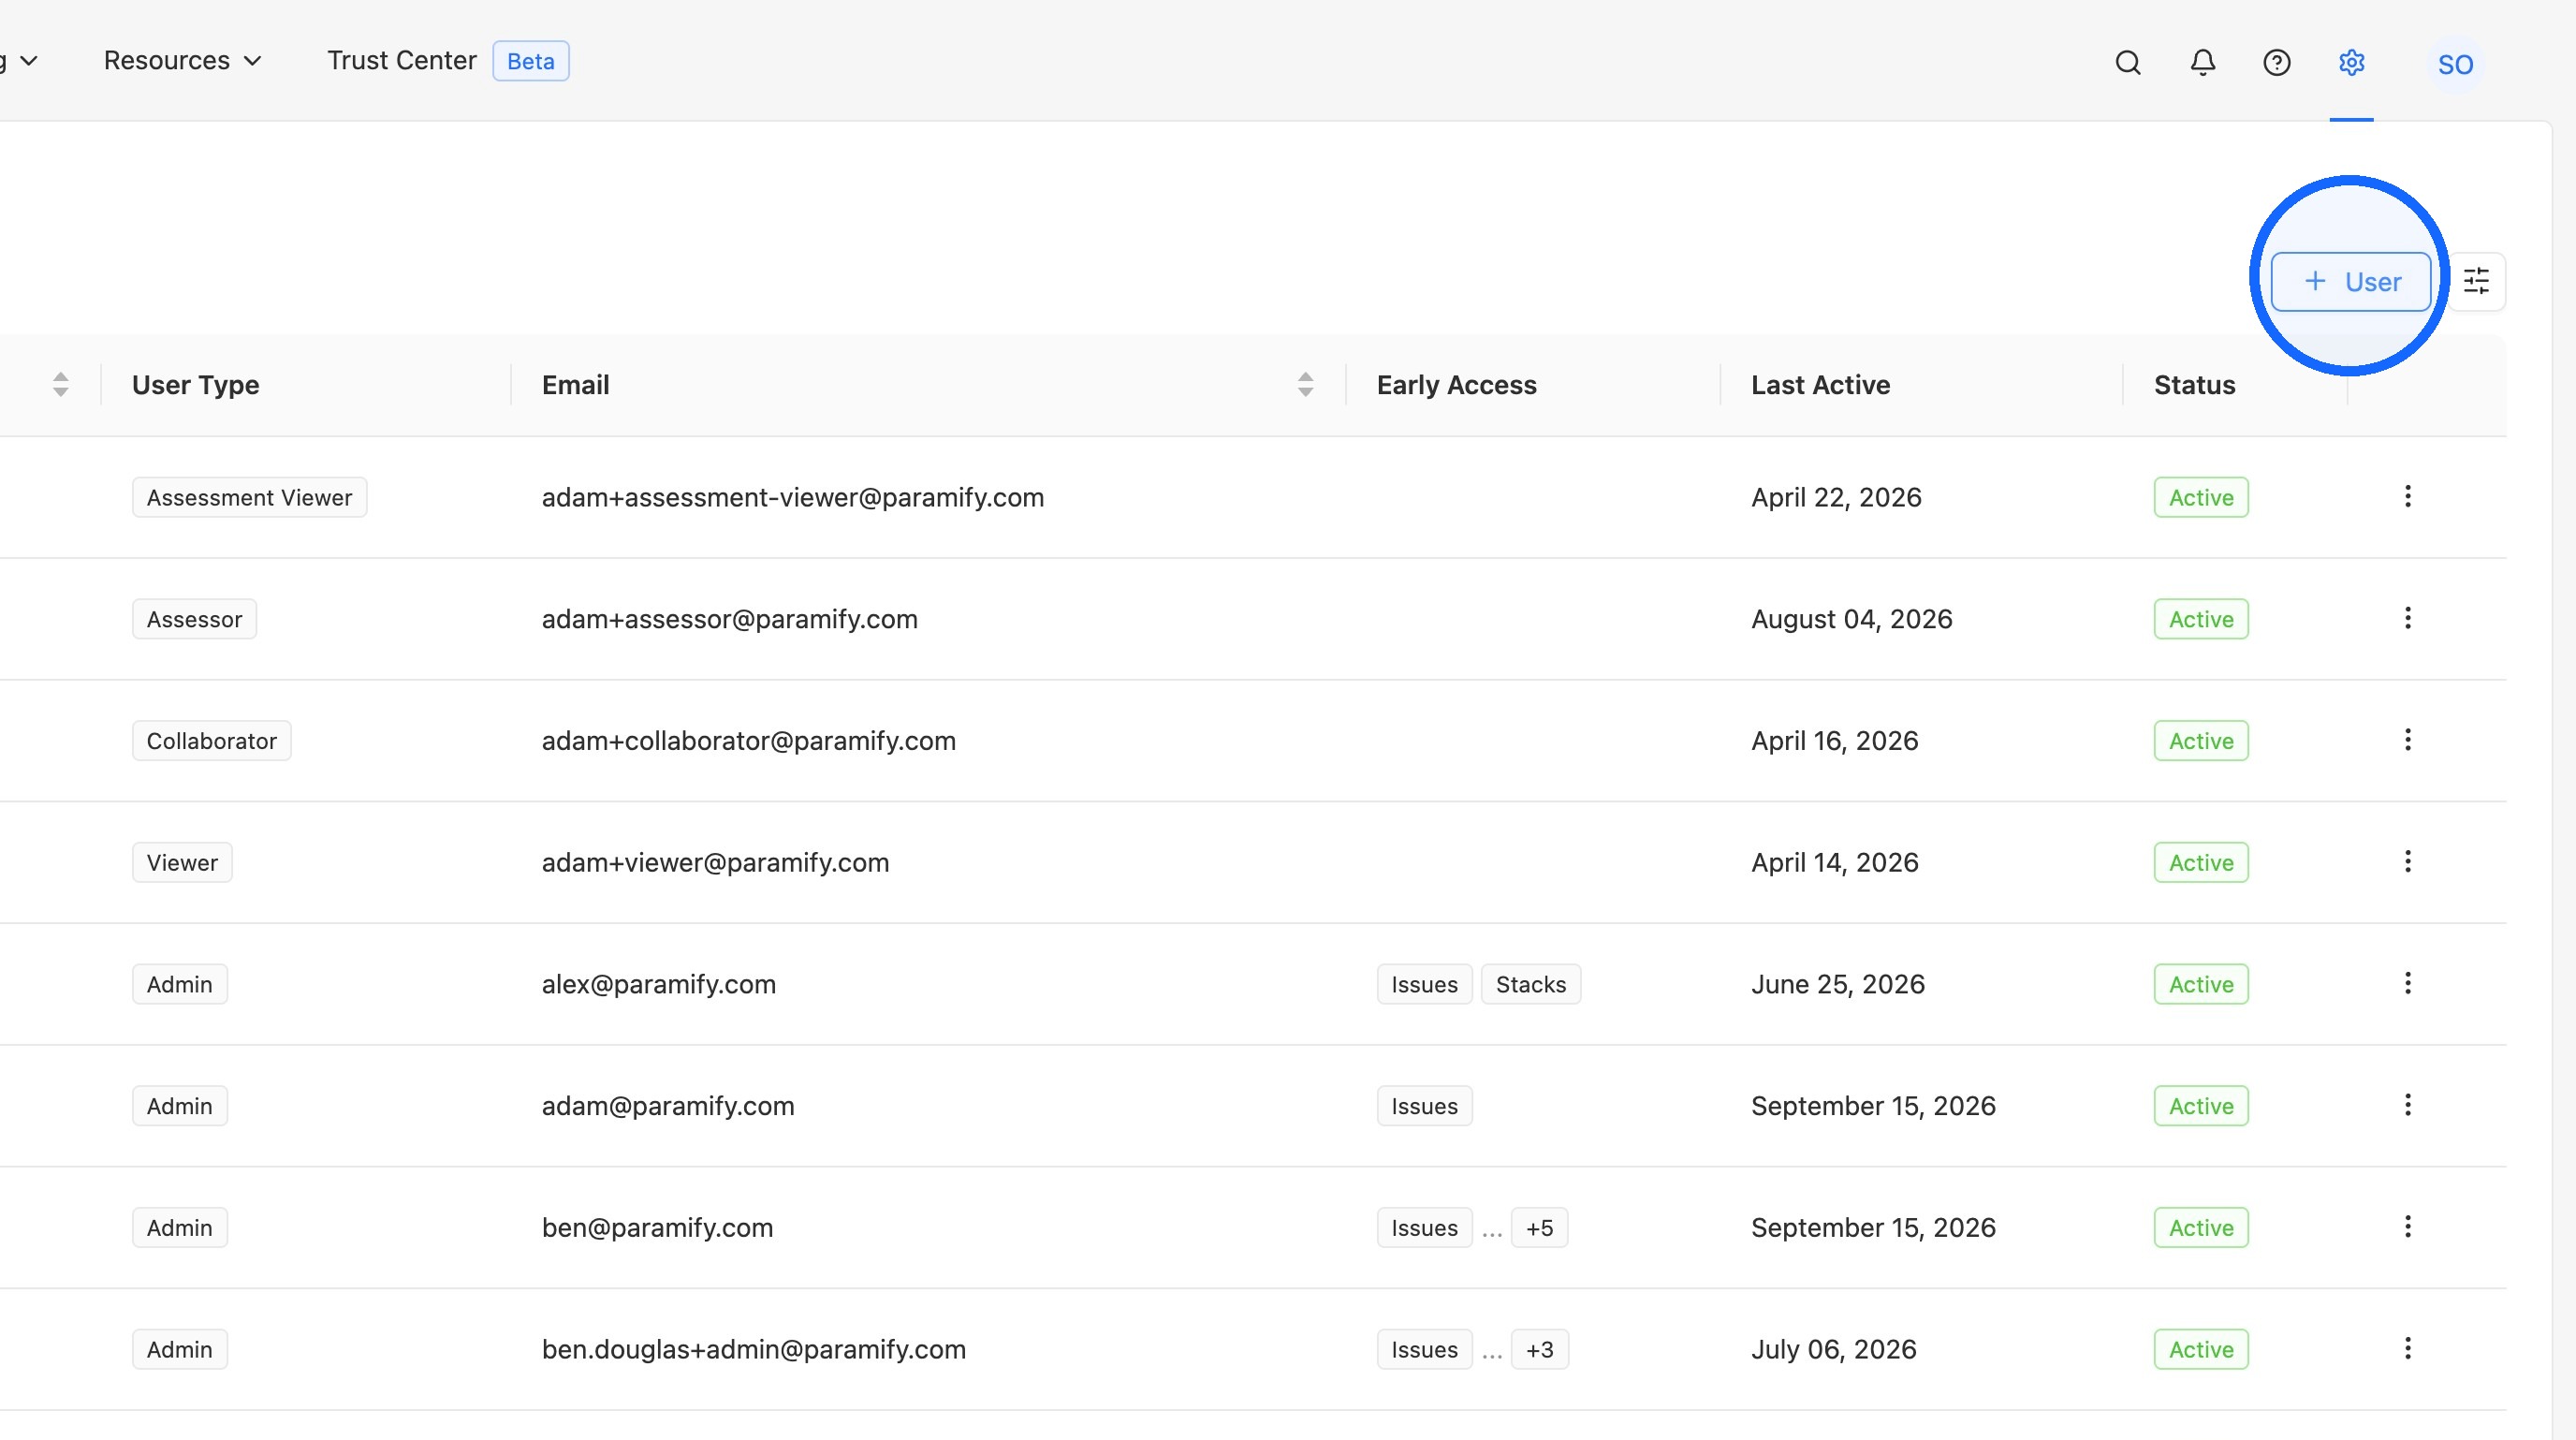Select email adam+viewer@paramify.com
Screen dimensions: 2576x1440
[715, 863]
